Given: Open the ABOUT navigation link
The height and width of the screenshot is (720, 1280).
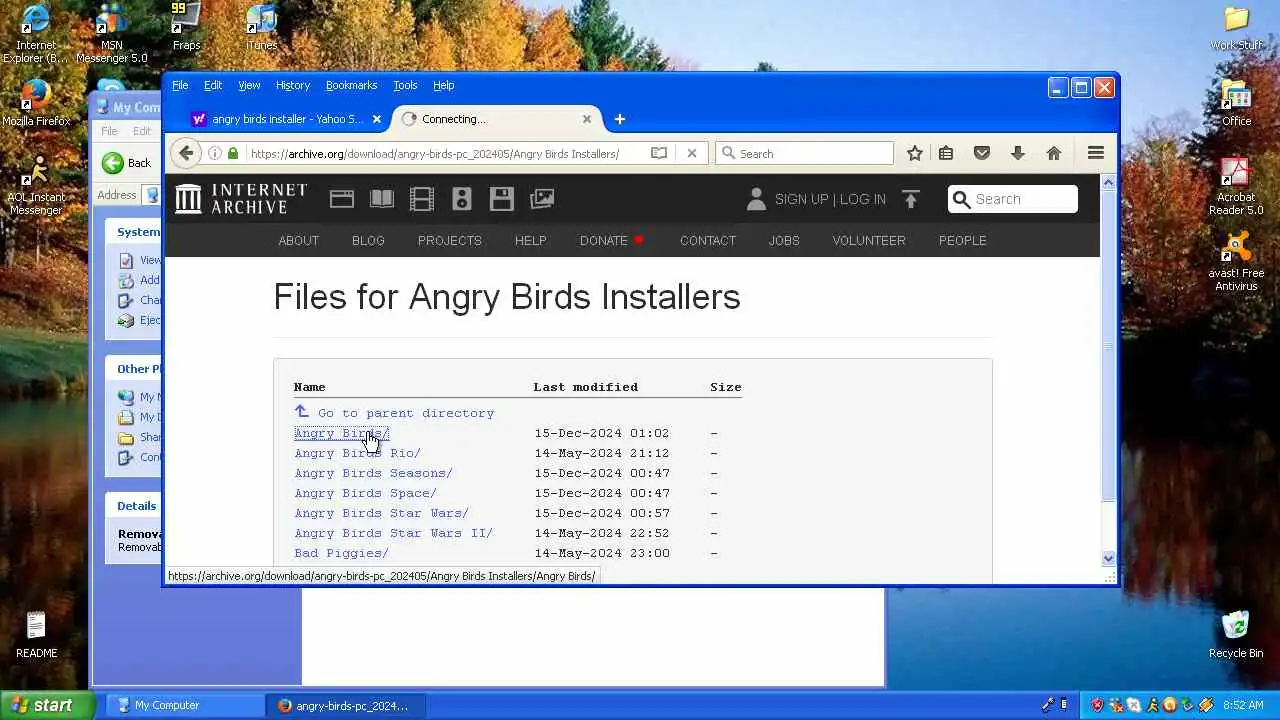Looking at the screenshot, I should [299, 240].
